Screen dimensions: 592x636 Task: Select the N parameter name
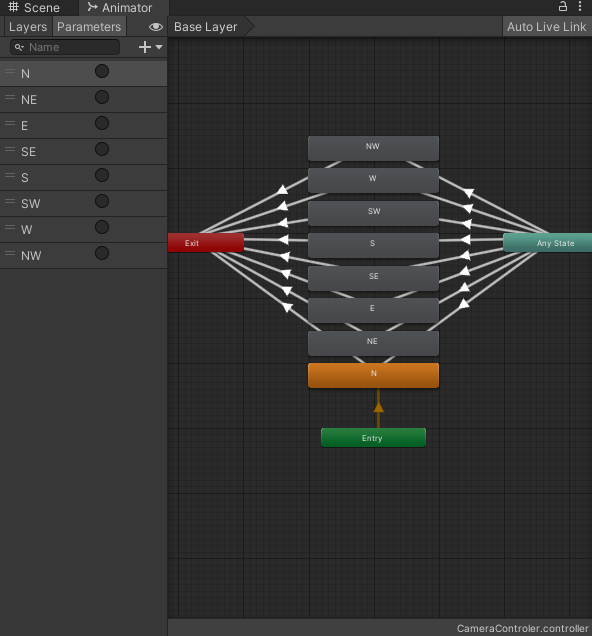click(x=26, y=74)
